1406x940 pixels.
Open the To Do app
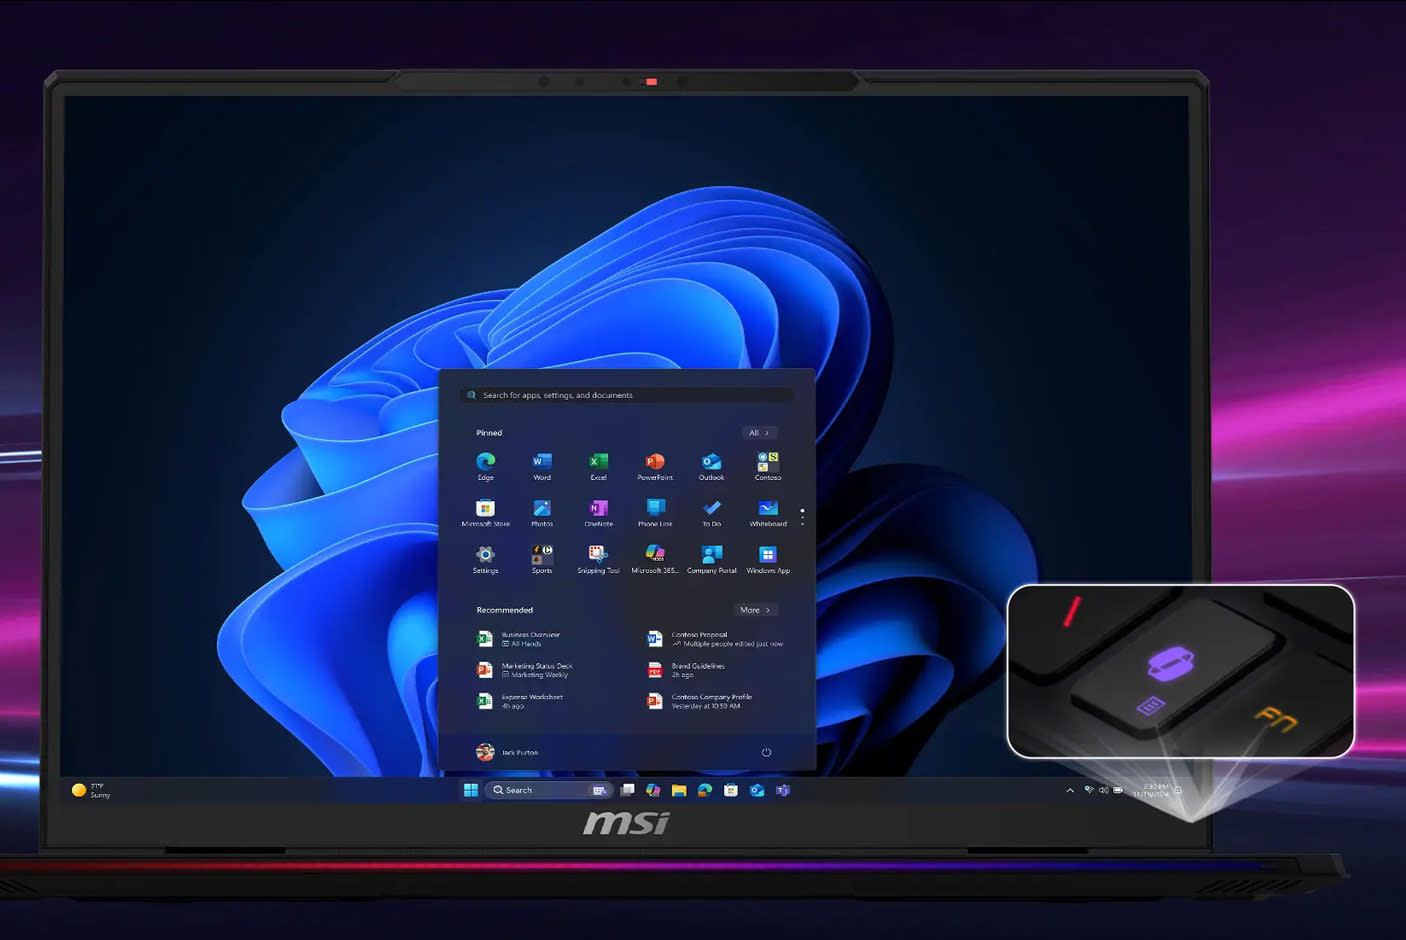(x=711, y=512)
